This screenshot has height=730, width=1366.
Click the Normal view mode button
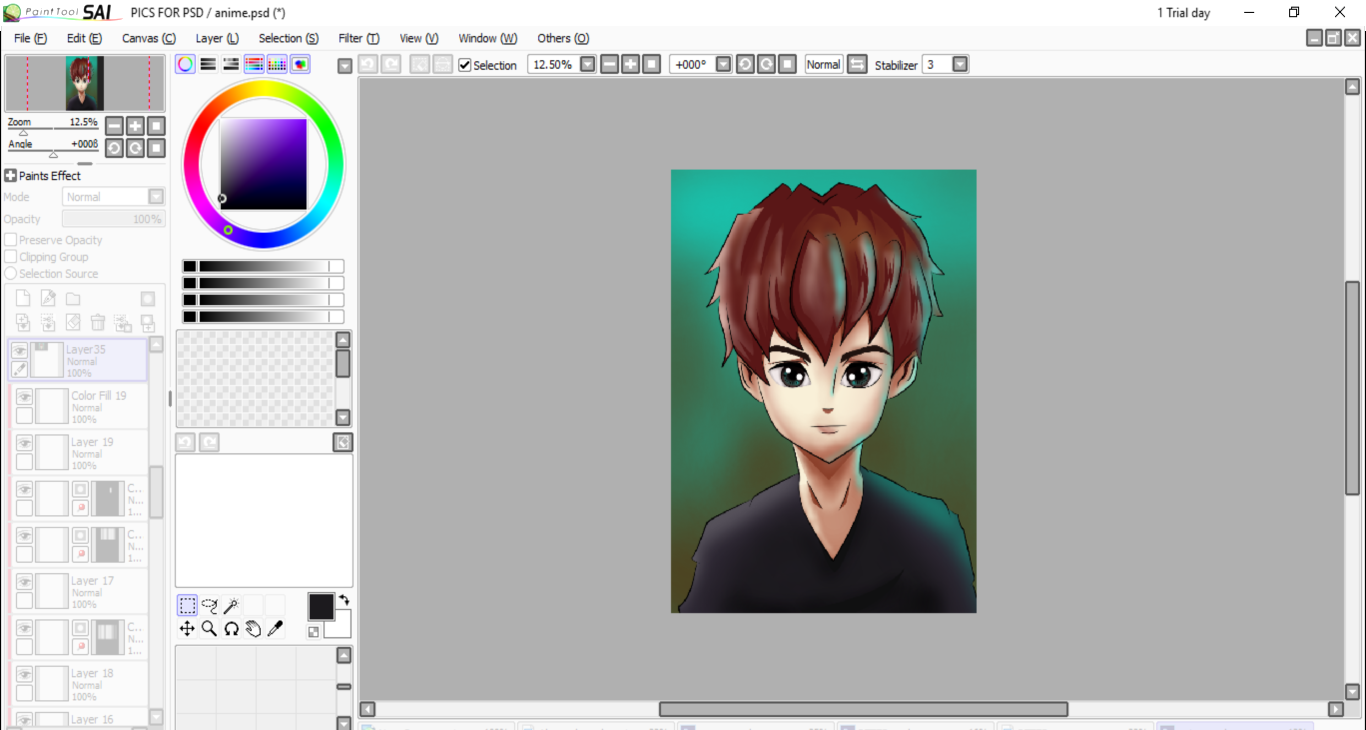(x=823, y=64)
